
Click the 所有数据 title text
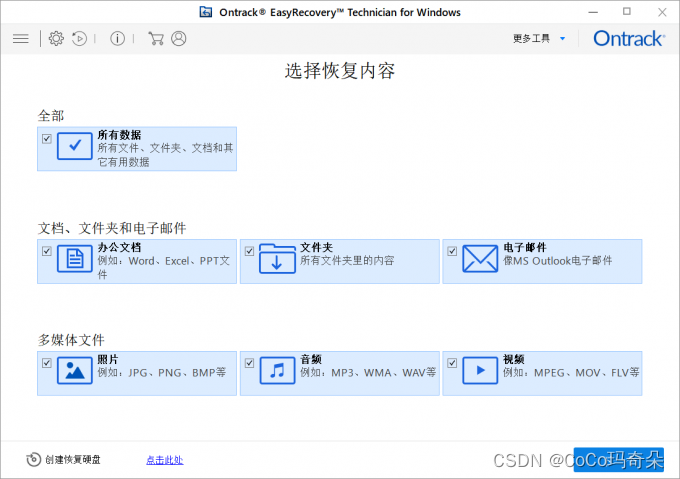[119, 135]
